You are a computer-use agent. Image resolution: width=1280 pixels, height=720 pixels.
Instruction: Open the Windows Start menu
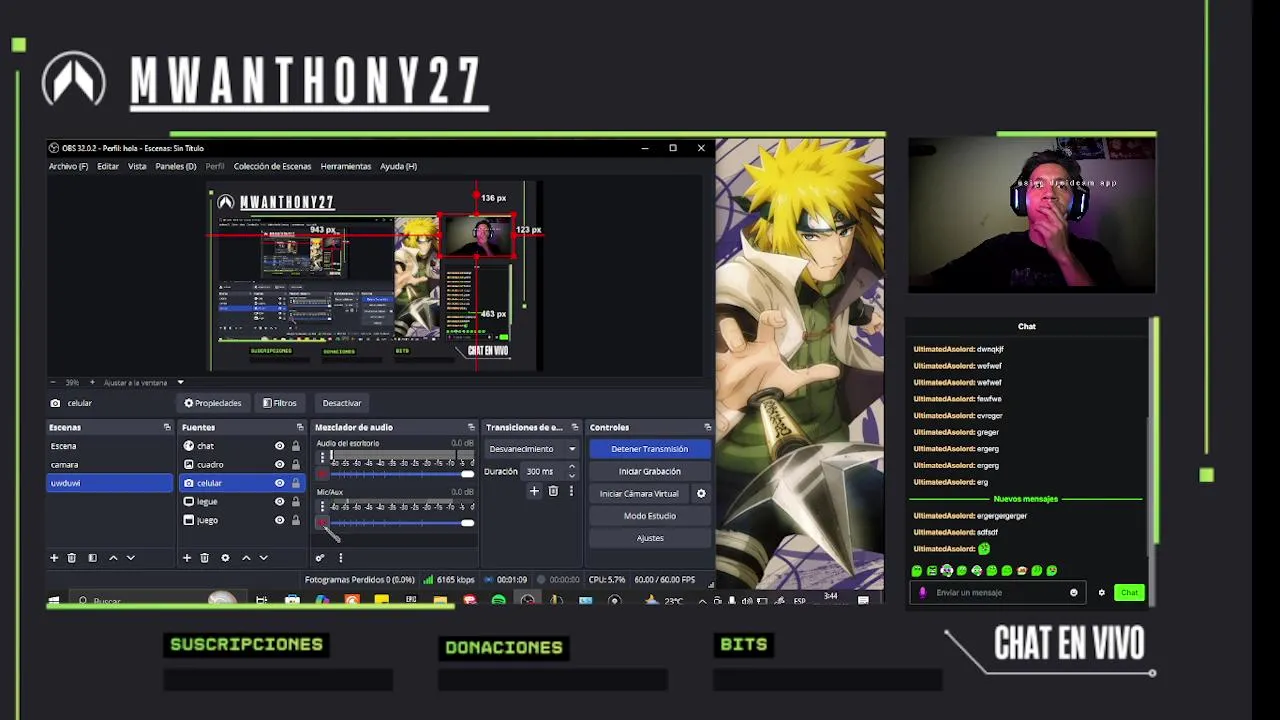54,601
